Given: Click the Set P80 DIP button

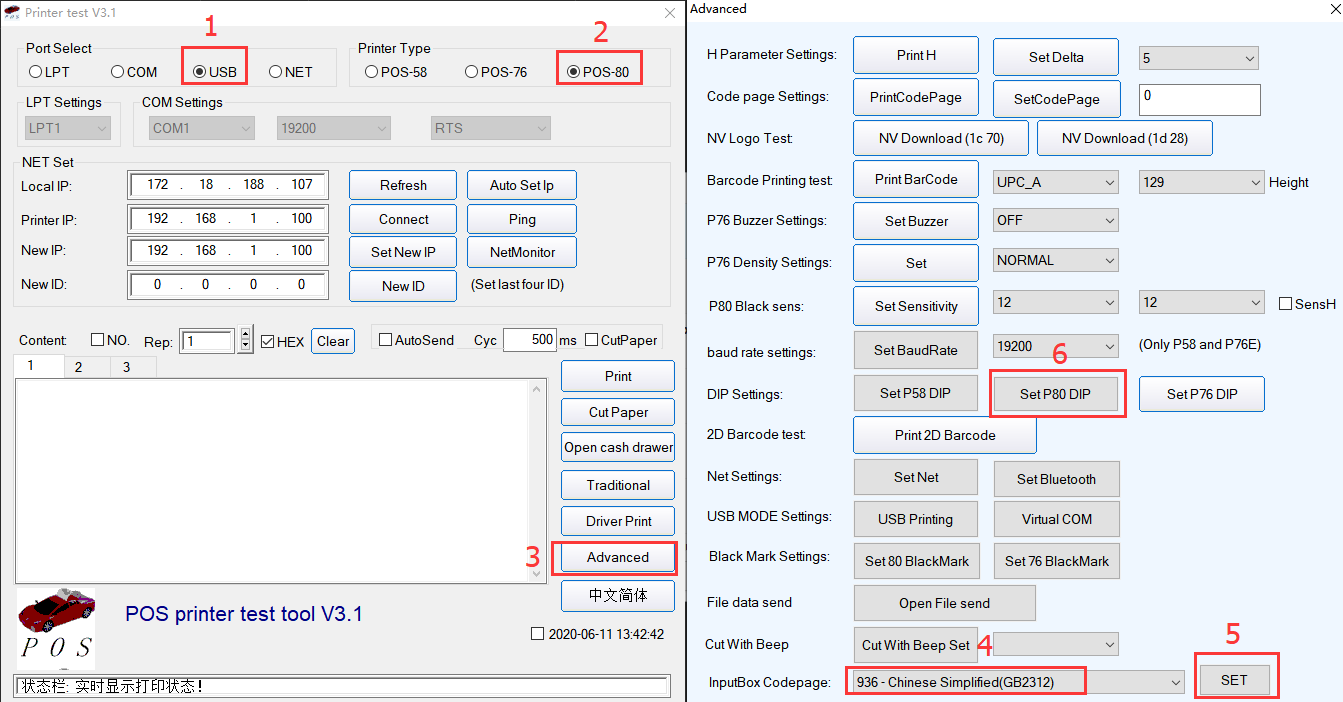Looking at the screenshot, I should point(1055,394).
